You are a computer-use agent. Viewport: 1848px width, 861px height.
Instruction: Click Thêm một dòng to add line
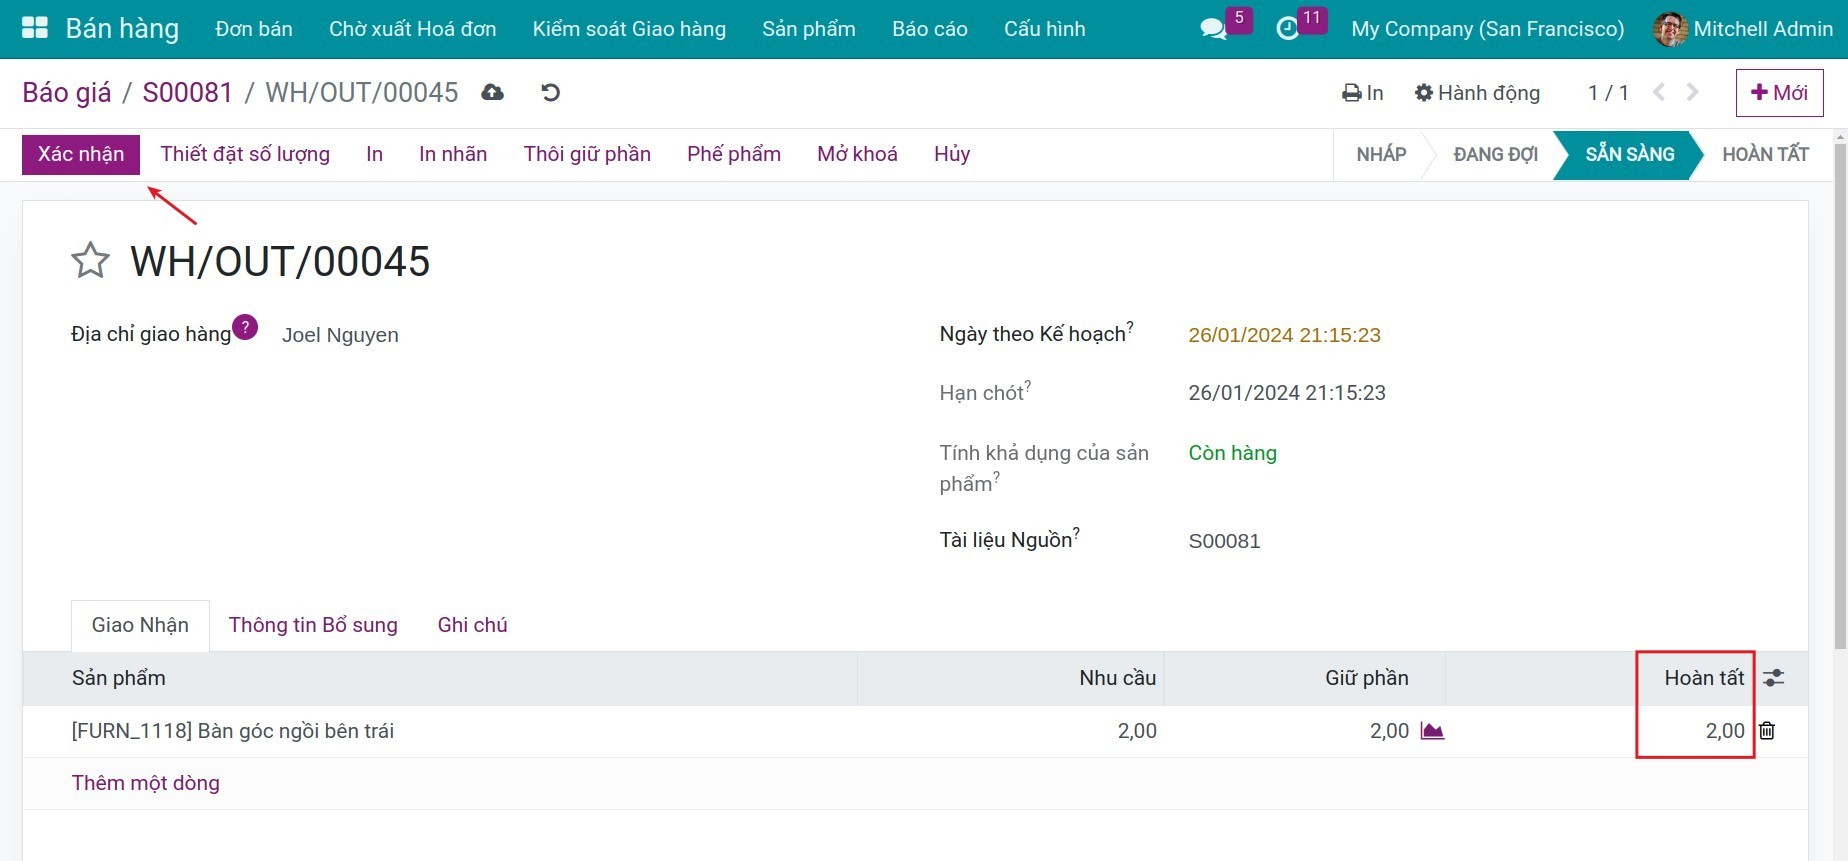tap(146, 783)
